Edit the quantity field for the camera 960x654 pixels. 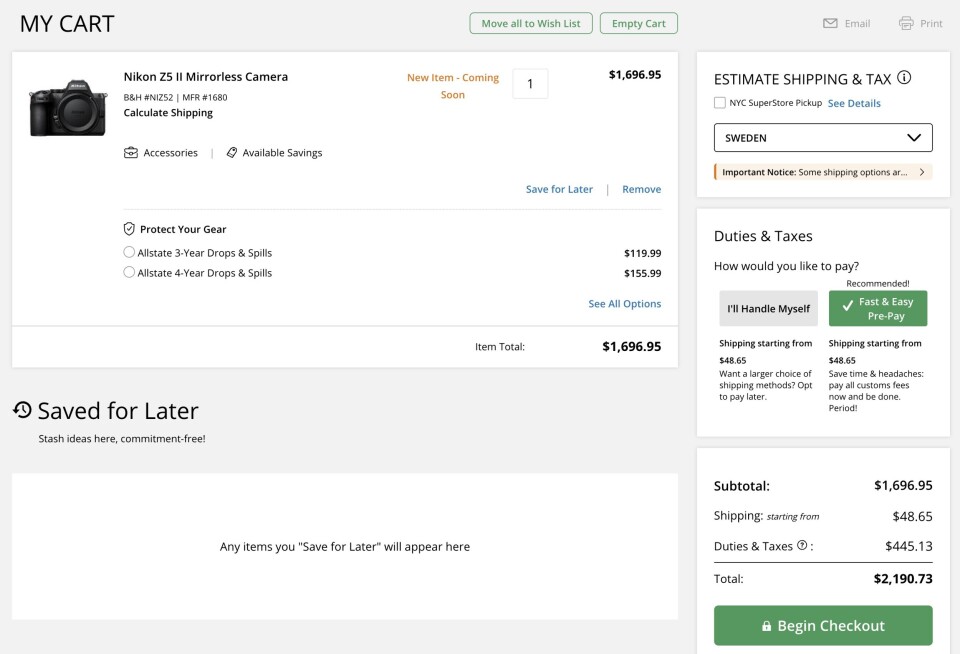[530, 83]
